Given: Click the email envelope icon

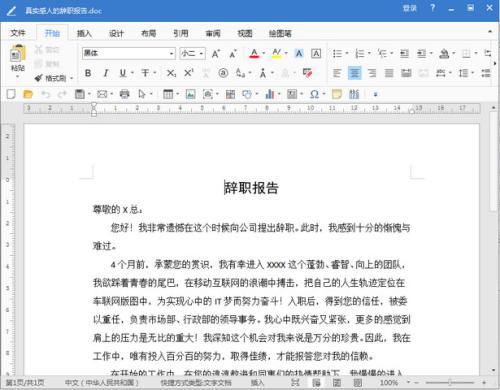Looking at the screenshot, I should point(102,94).
